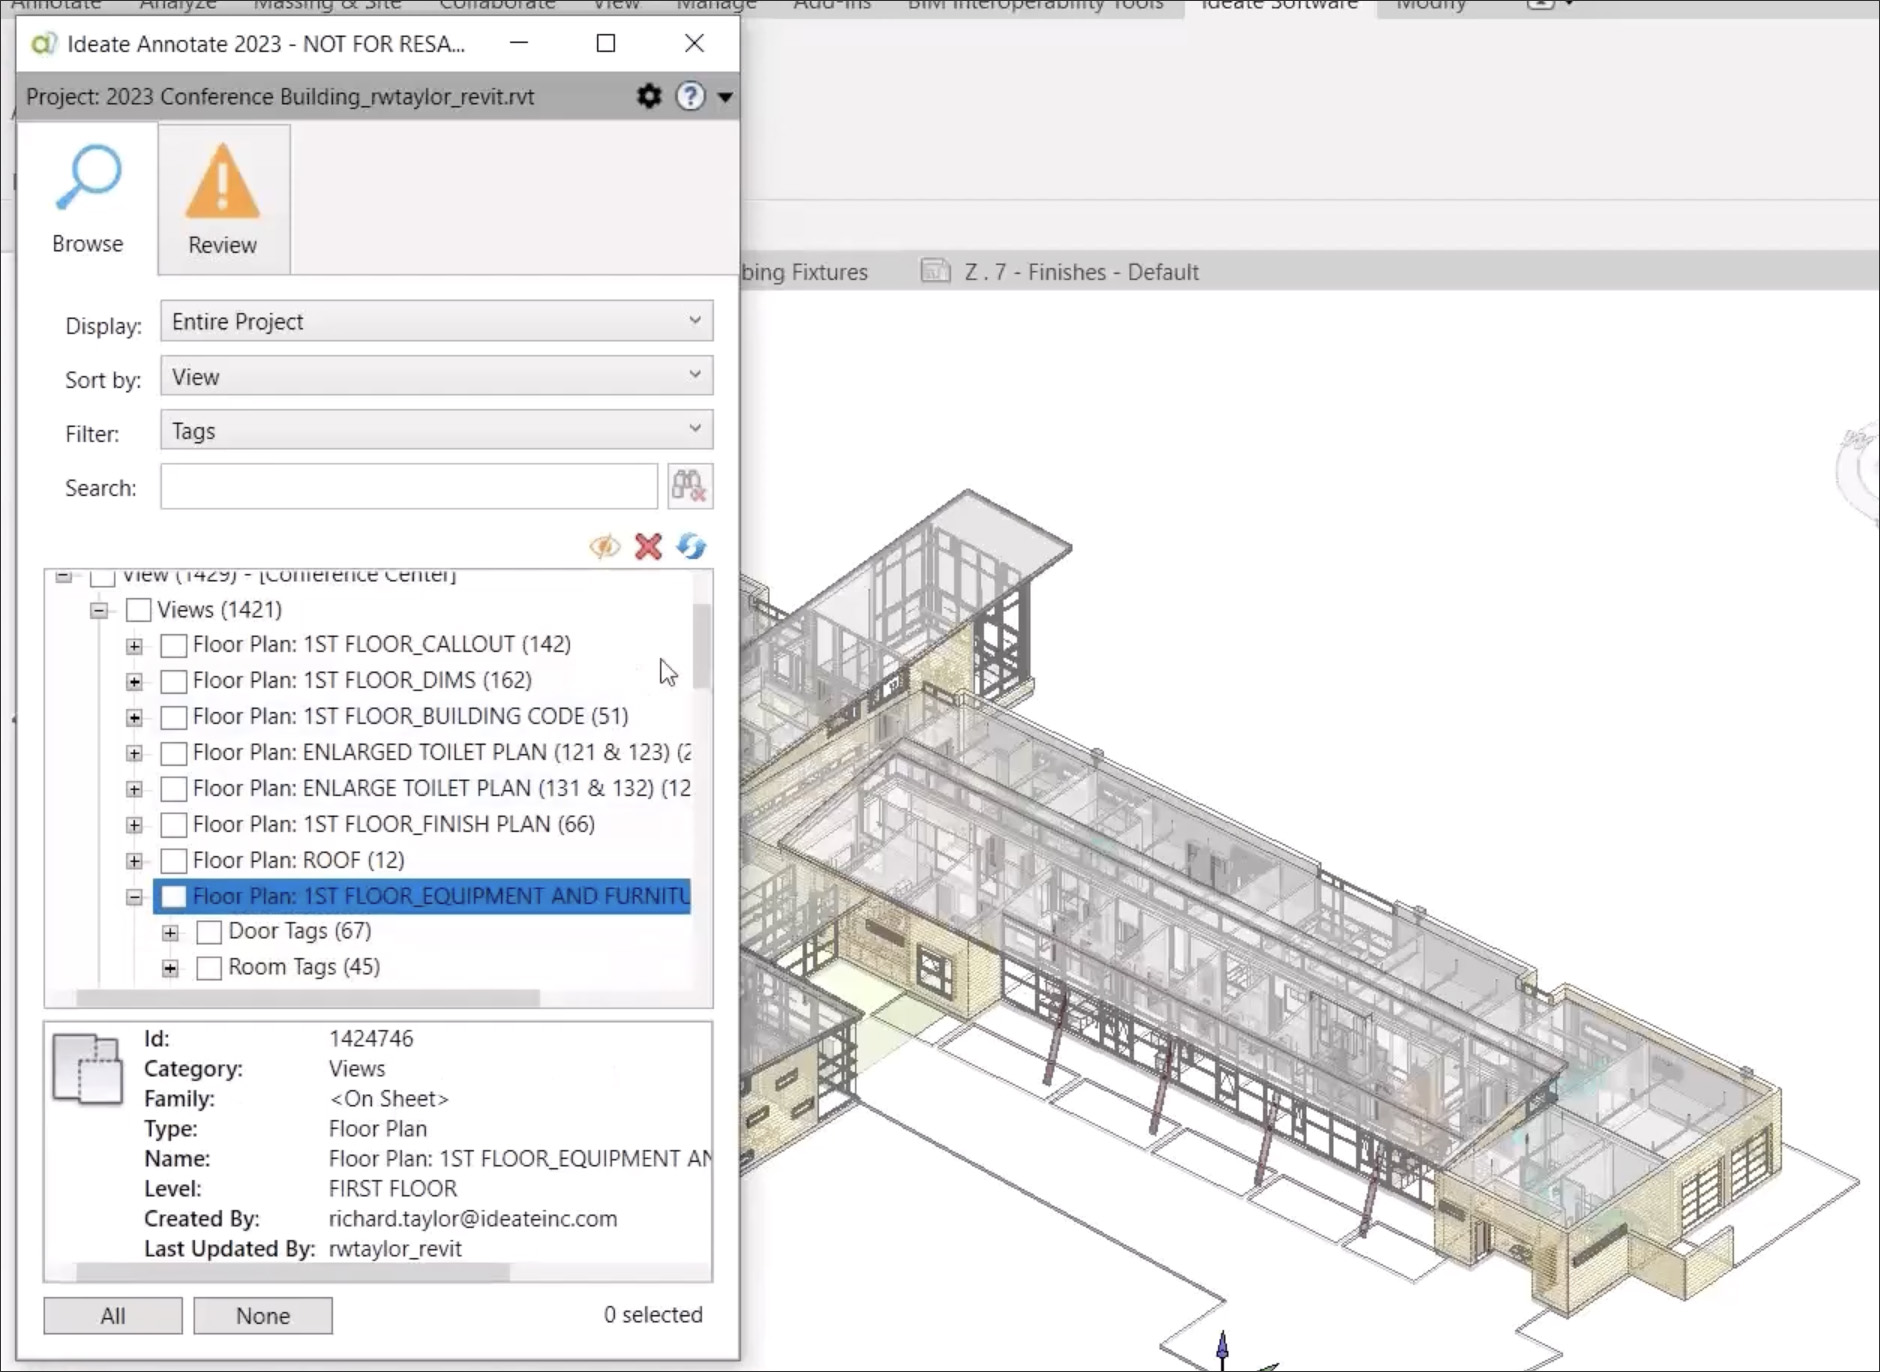
Task: Expand the Floor Plan: ROOF (12) node
Action: point(134,861)
